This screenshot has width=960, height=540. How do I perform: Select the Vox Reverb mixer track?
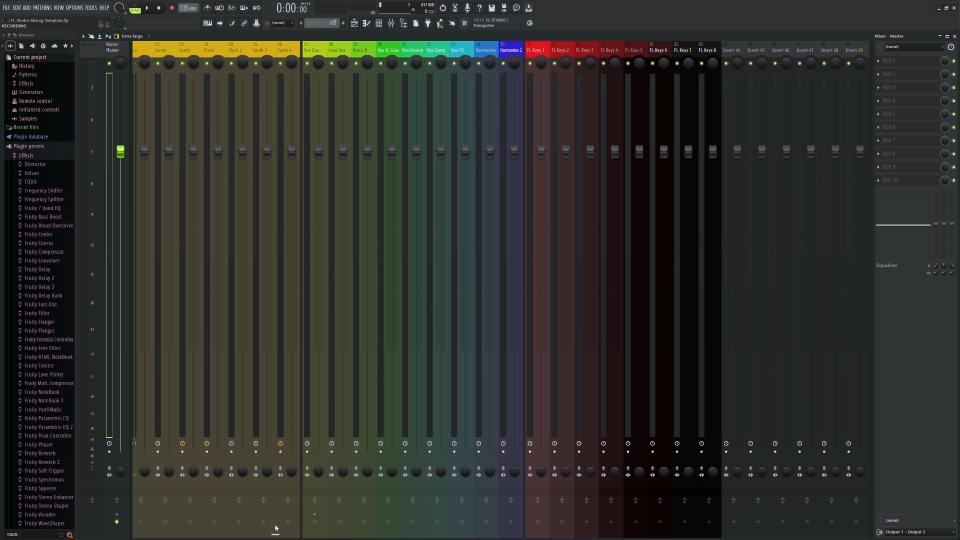tap(413, 48)
